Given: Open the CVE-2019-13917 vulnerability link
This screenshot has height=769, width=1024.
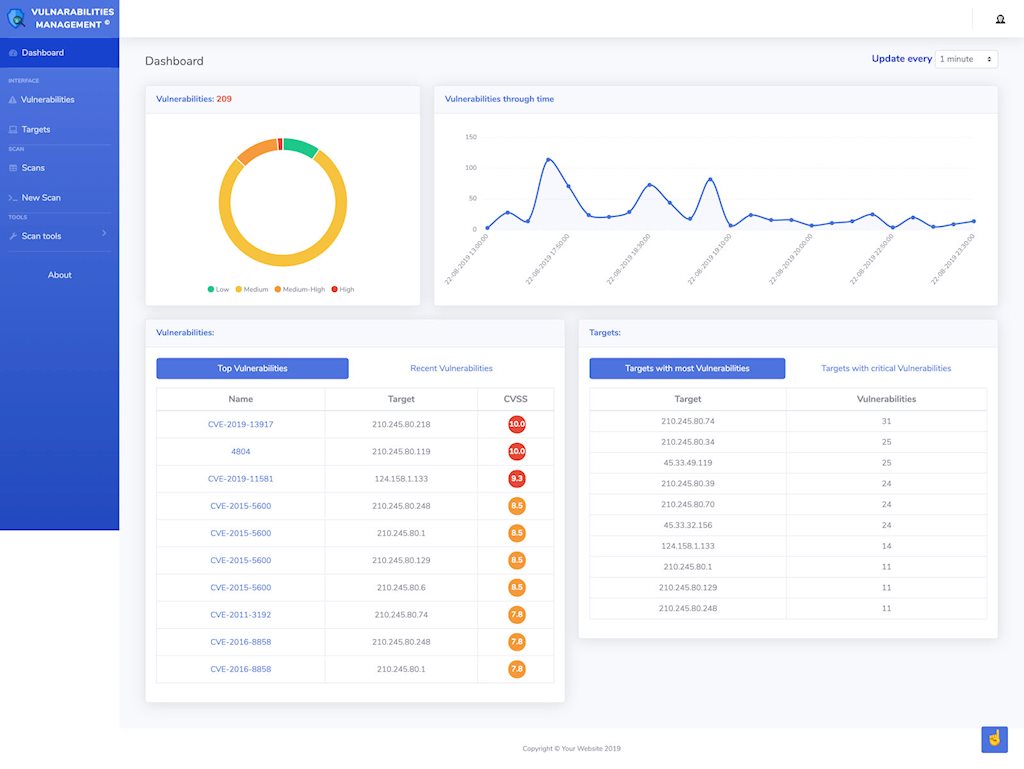Looking at the screenshot, I should (x=241, y=424).
